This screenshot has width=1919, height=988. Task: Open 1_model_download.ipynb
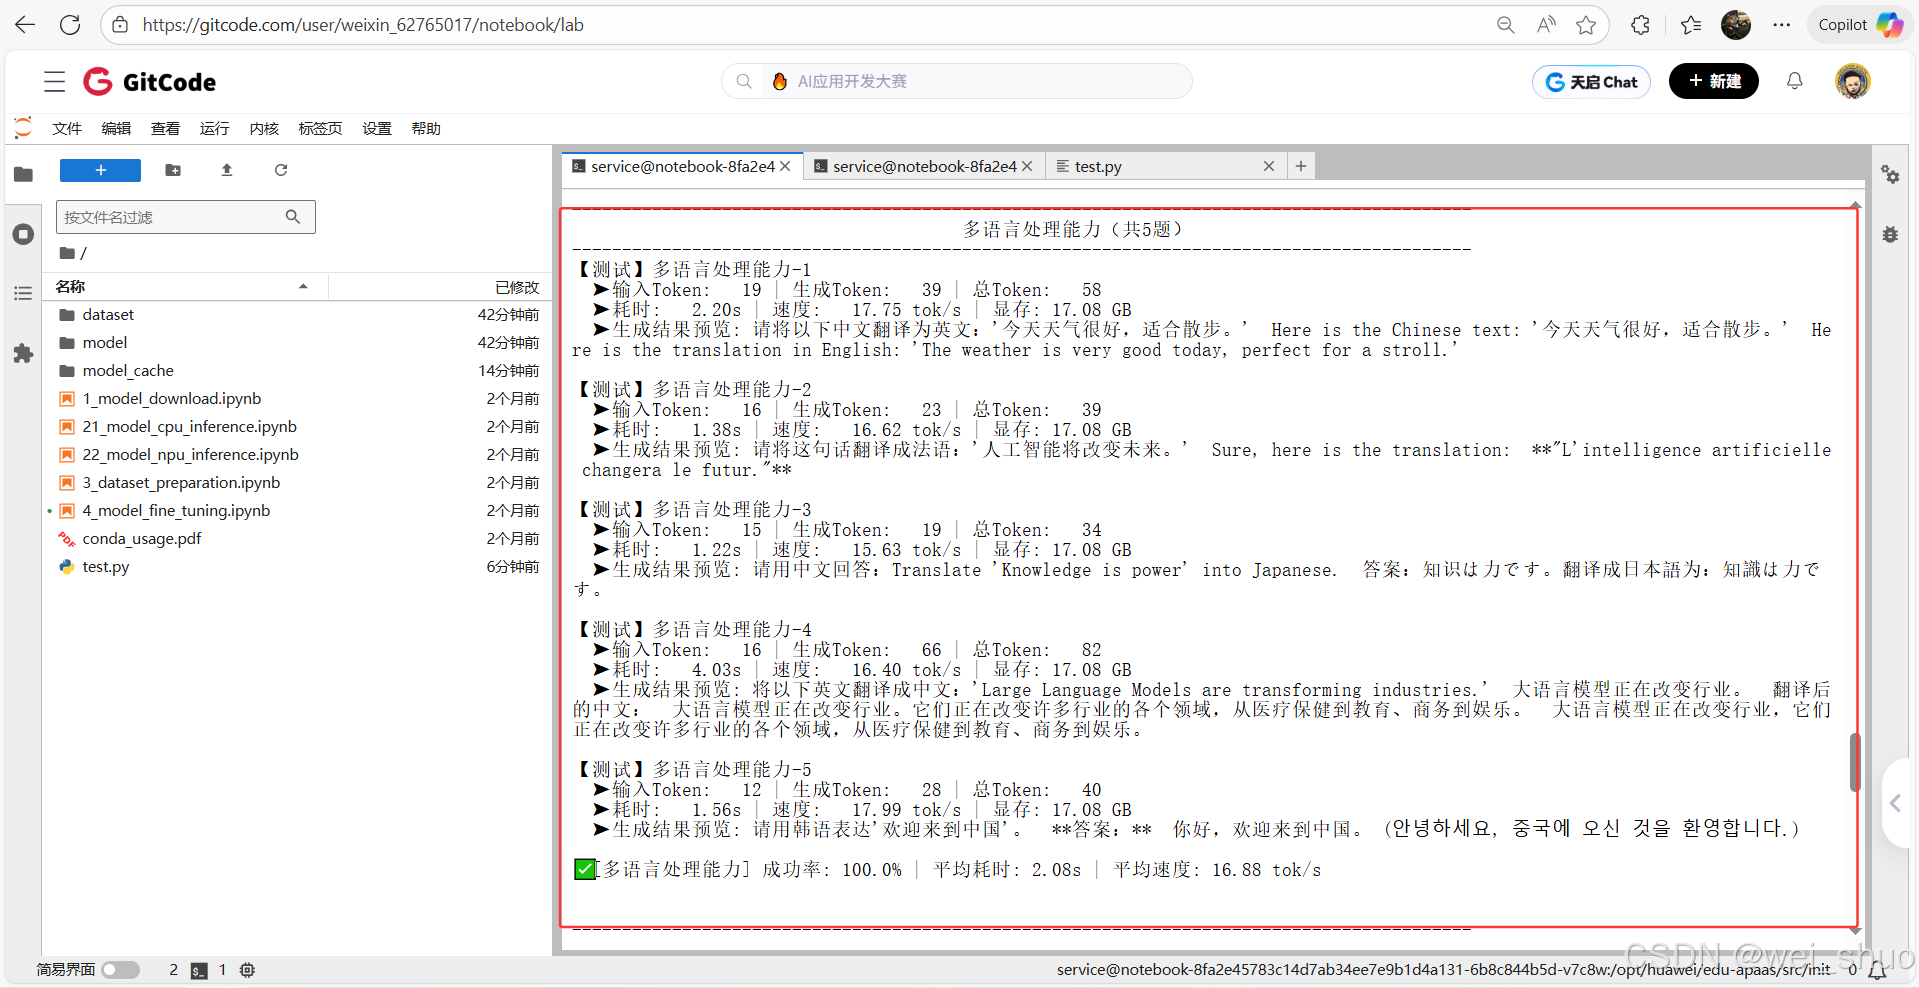coord(295,398)
